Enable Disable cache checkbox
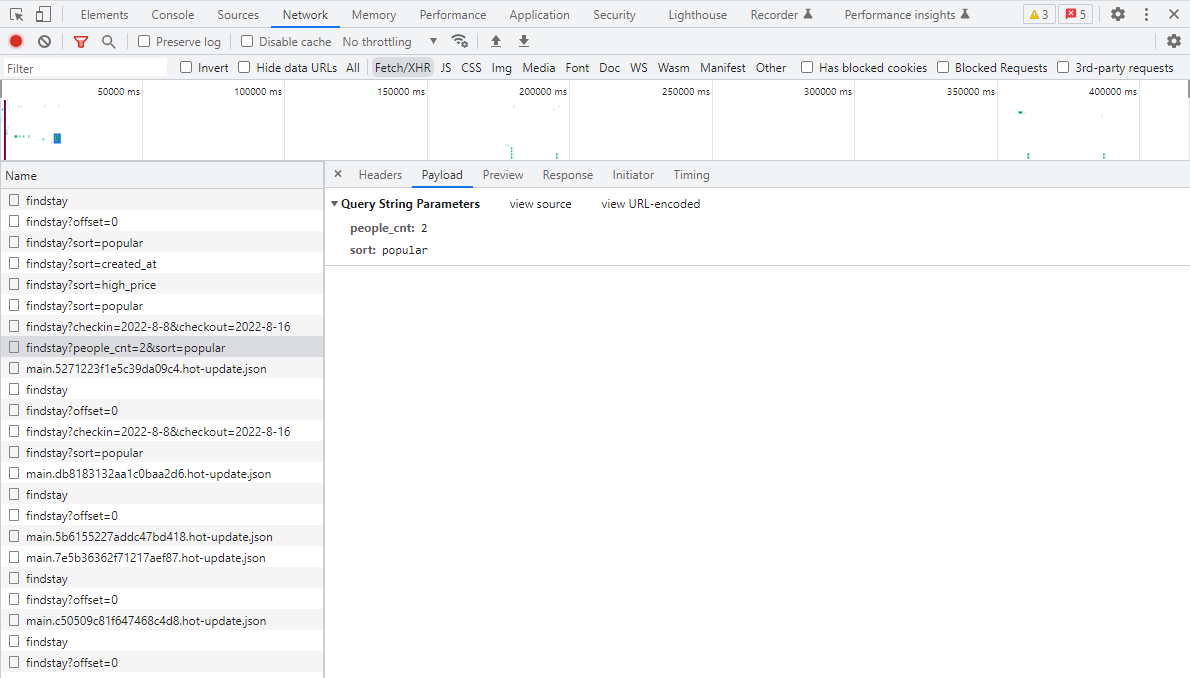This screenshot has width=1190, height=678. [247, 42]
